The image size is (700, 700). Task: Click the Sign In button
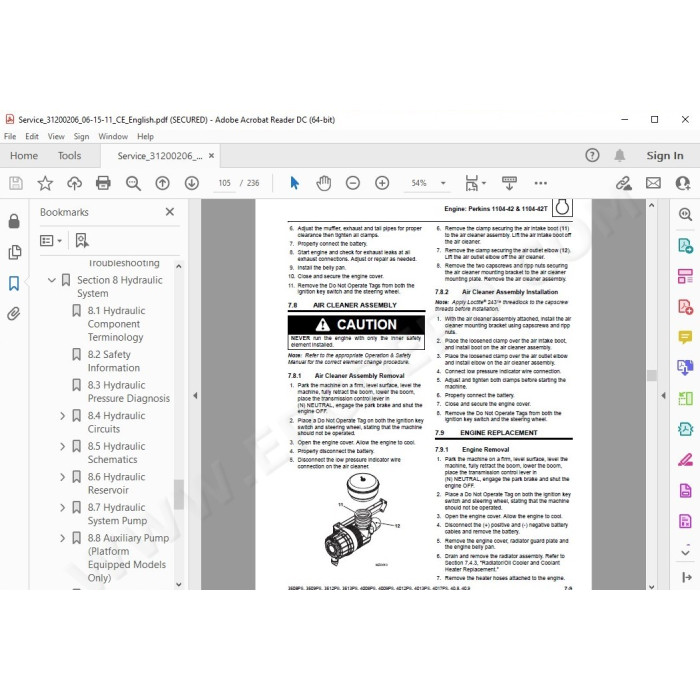(x=665, y=155)
